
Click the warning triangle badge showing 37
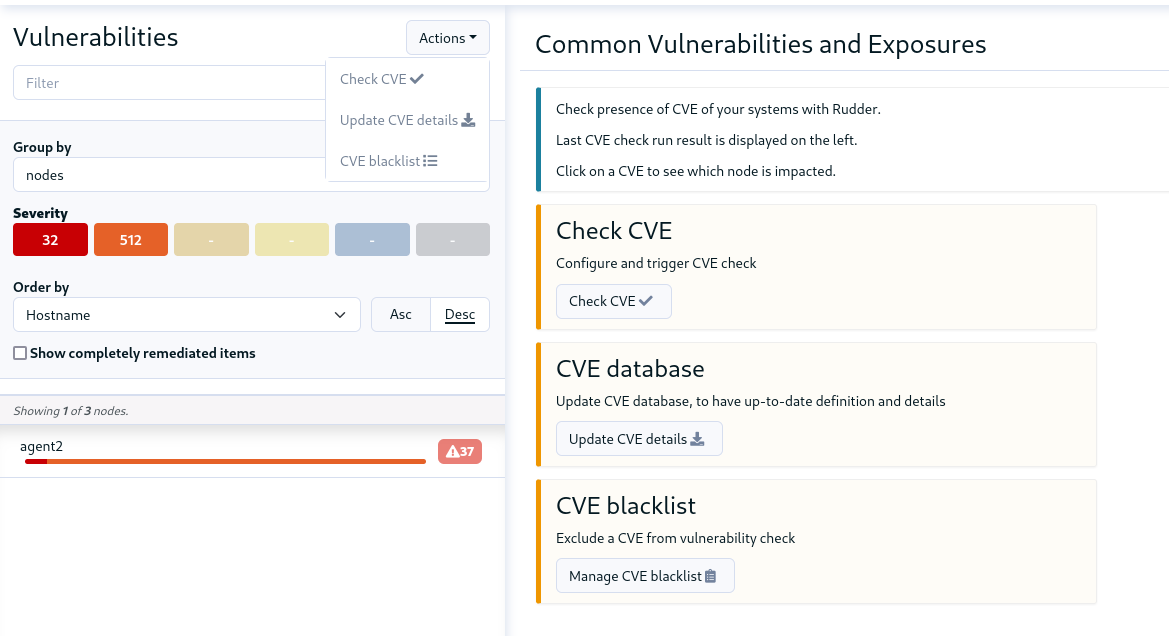click(x=459, y=451)
